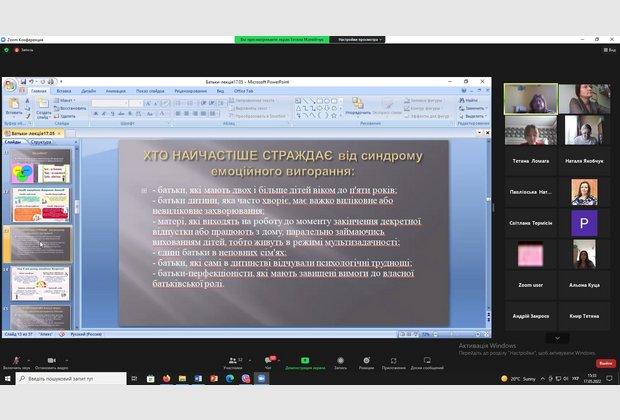Open the Insert (Вставка) ribbon tab
The image size is (620, 420).
coord(64,91)
